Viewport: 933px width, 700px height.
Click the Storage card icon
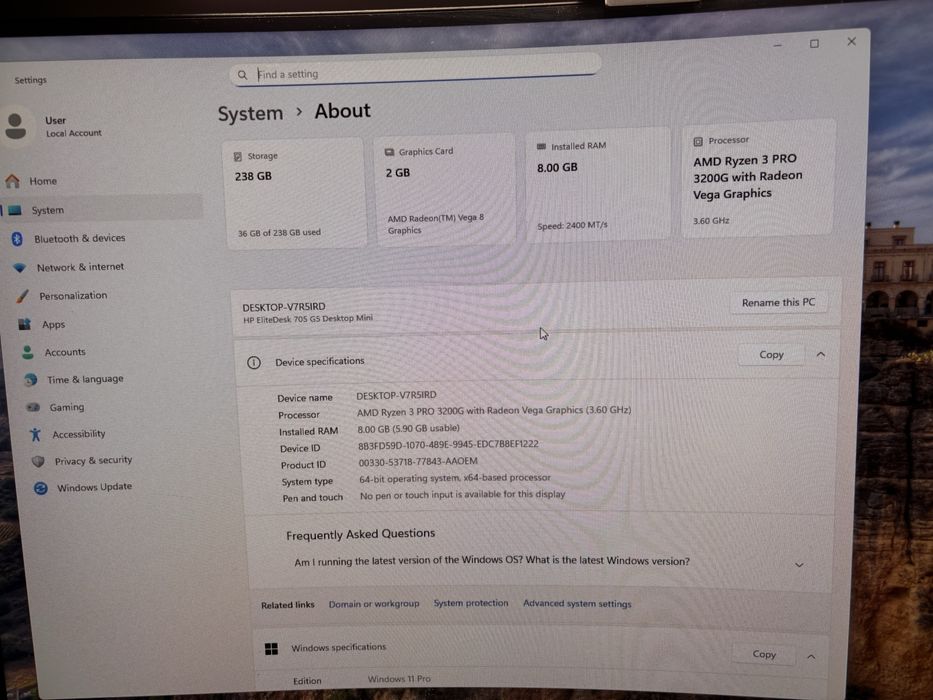point(238,157)
